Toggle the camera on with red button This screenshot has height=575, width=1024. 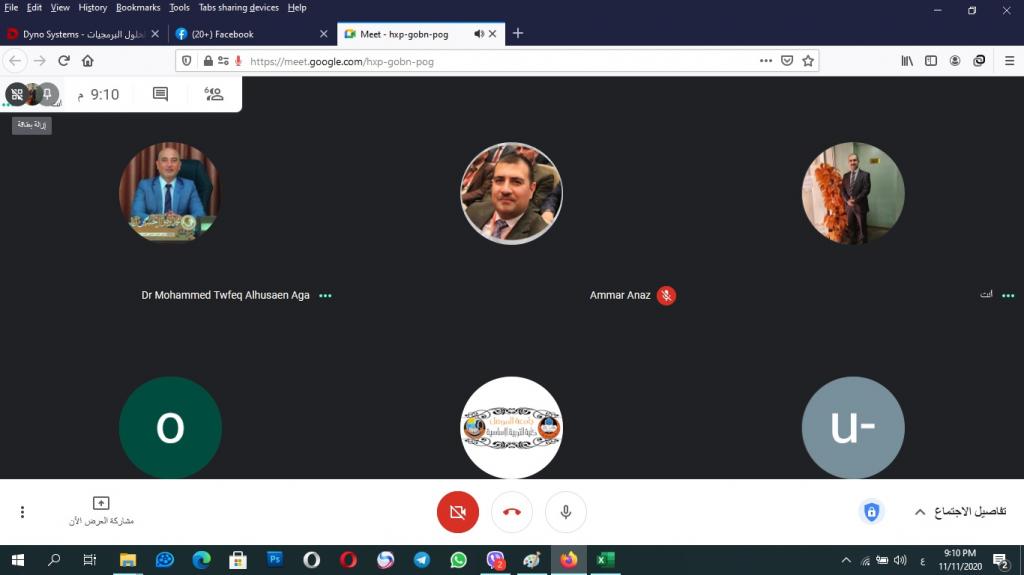click(x=458, y=512)
